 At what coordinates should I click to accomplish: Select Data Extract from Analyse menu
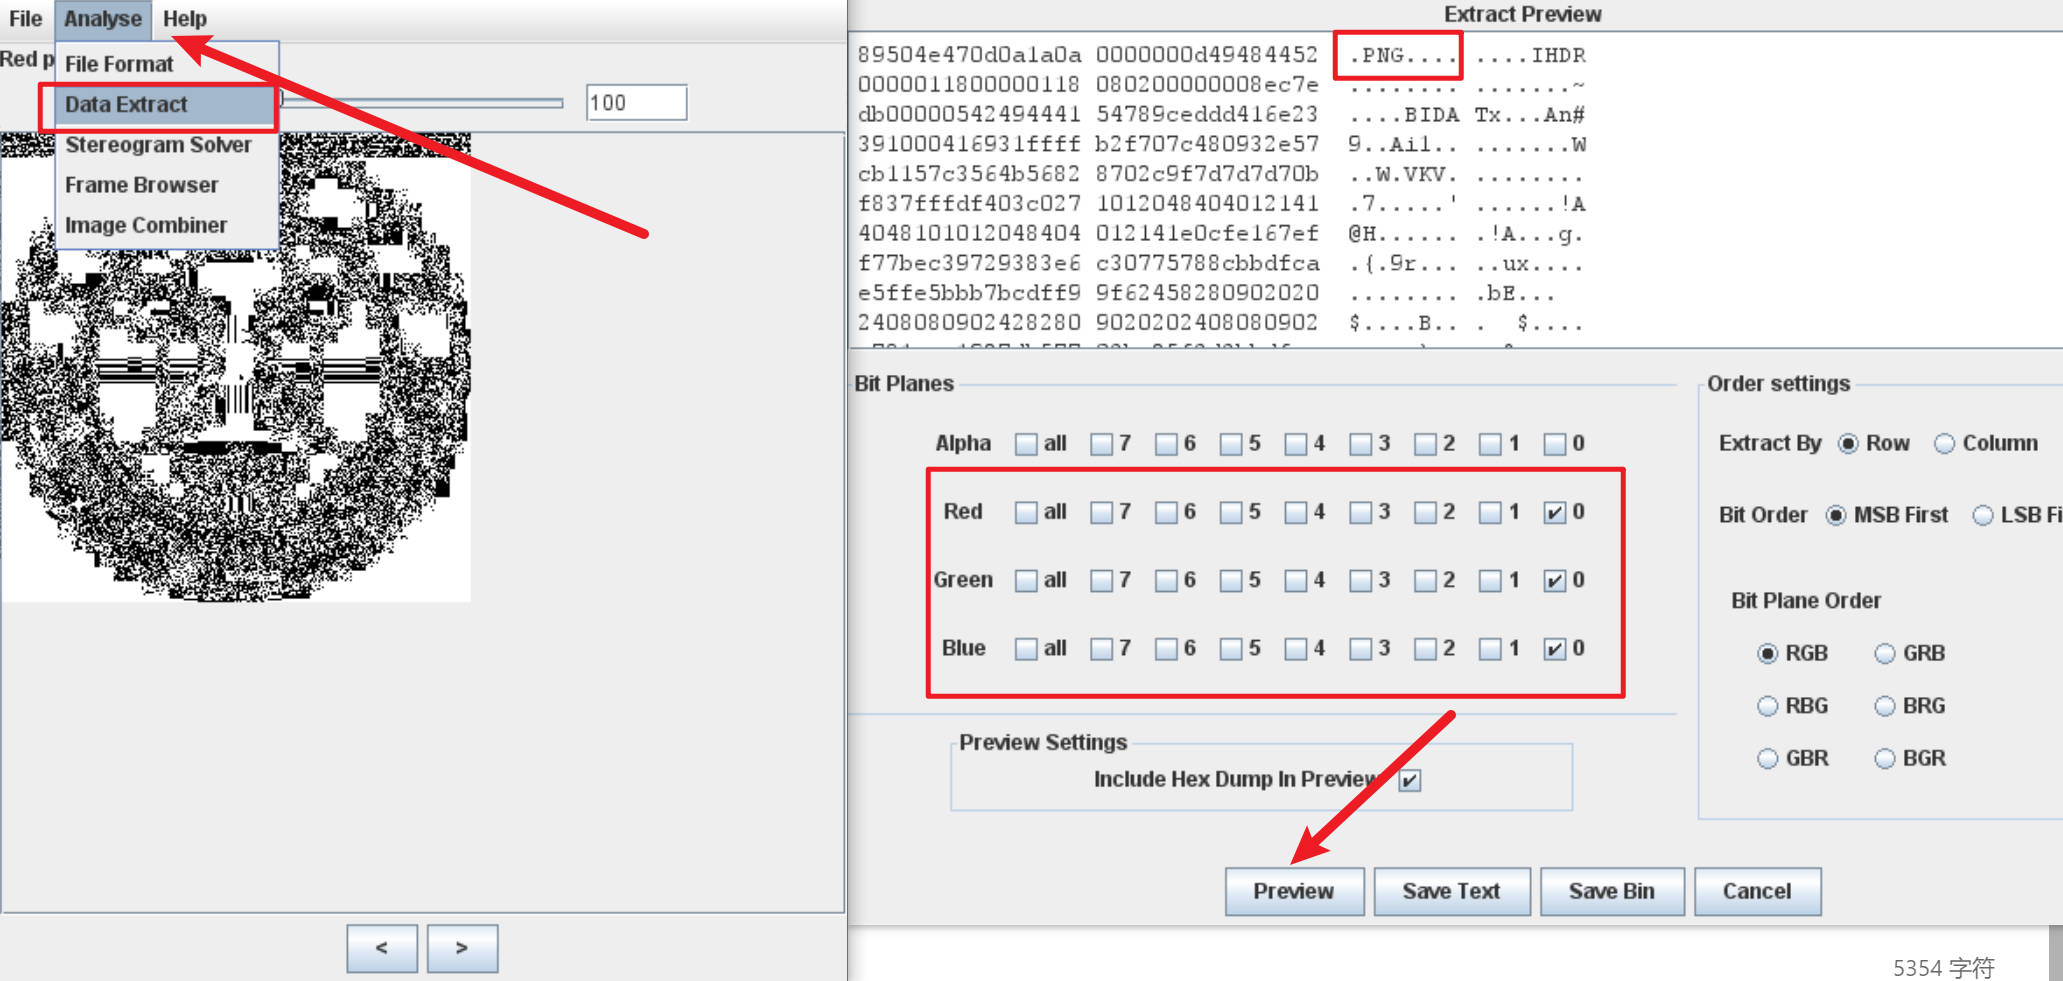126,105
